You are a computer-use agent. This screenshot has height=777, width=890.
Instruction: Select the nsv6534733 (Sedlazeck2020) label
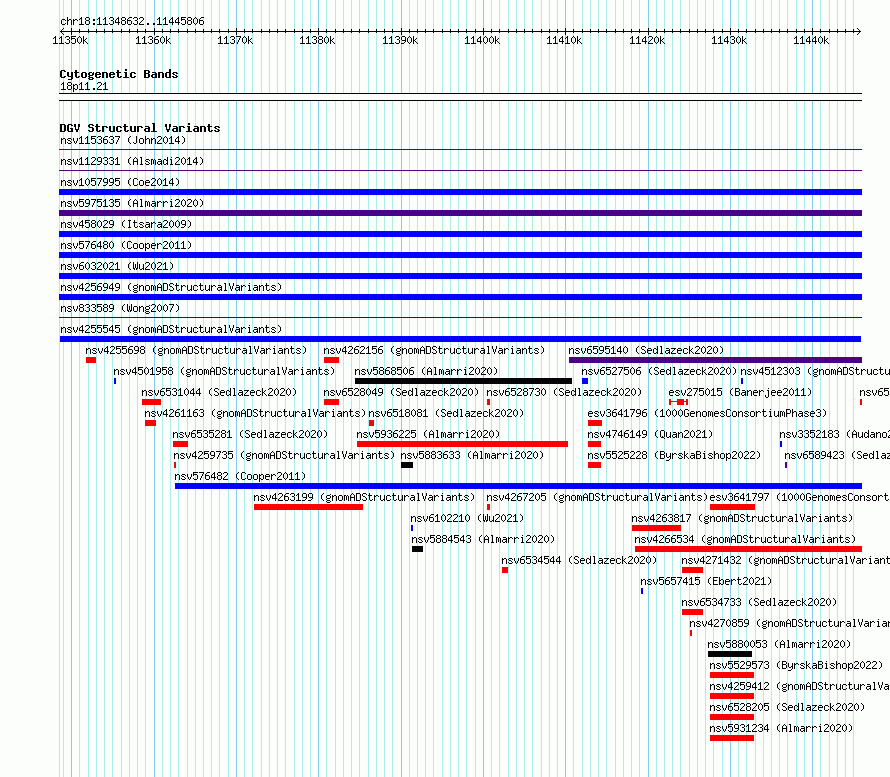click(759, 602)
